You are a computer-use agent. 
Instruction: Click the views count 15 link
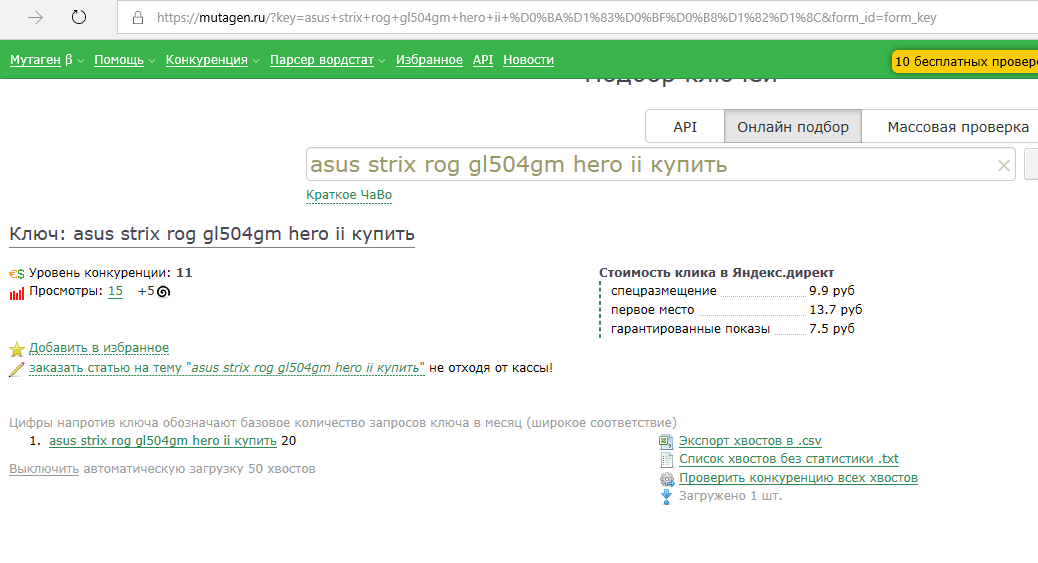[x=115, y=291]
